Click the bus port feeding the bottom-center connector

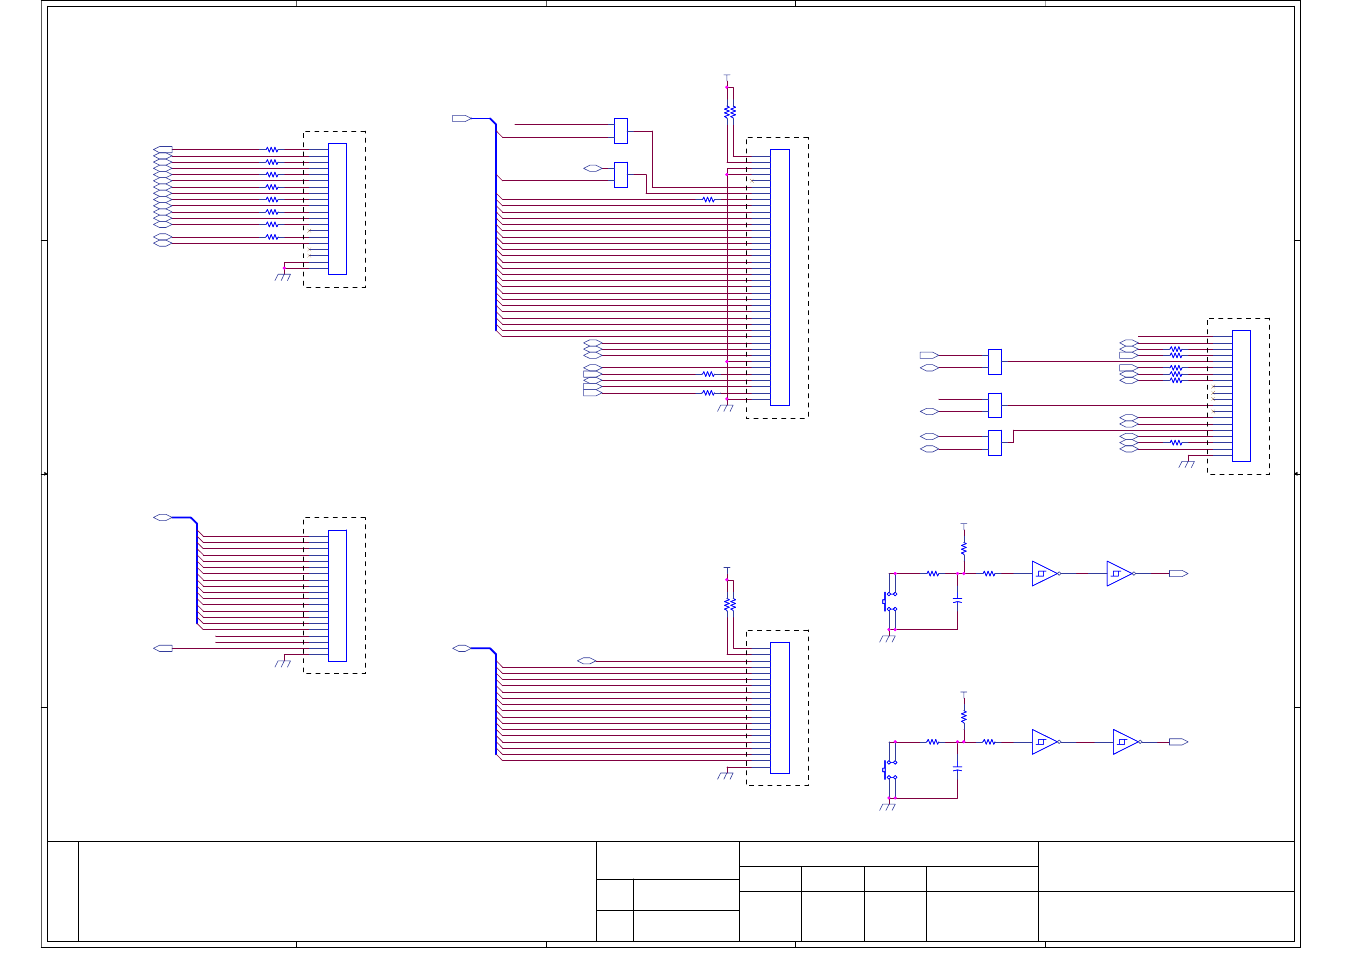click(x=461, y=649)
